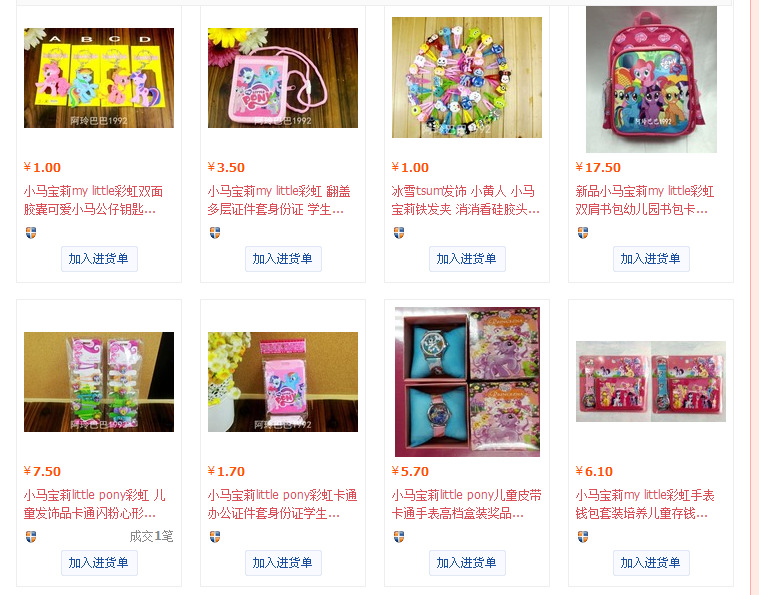Click shield badge under ¥7.50 hair accessories
The image size is (759, 595).
(x=30, y=537)
